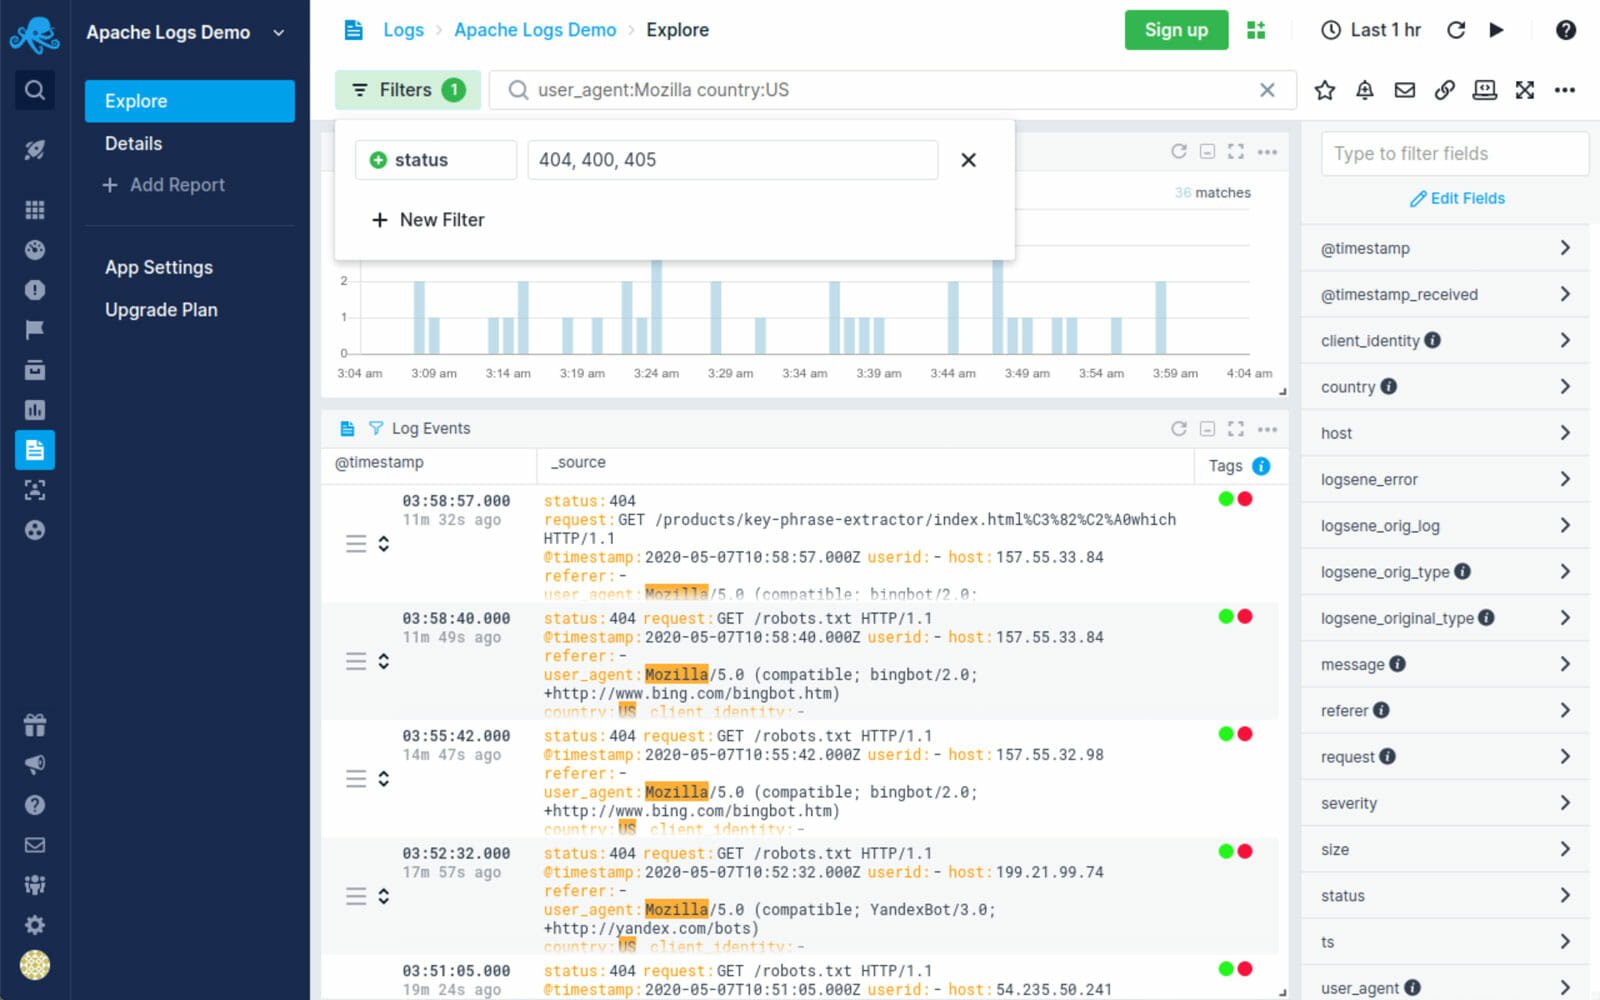1600x1000 pixels.
Task: Toggle the Filters button
Action: coord(408,90)
